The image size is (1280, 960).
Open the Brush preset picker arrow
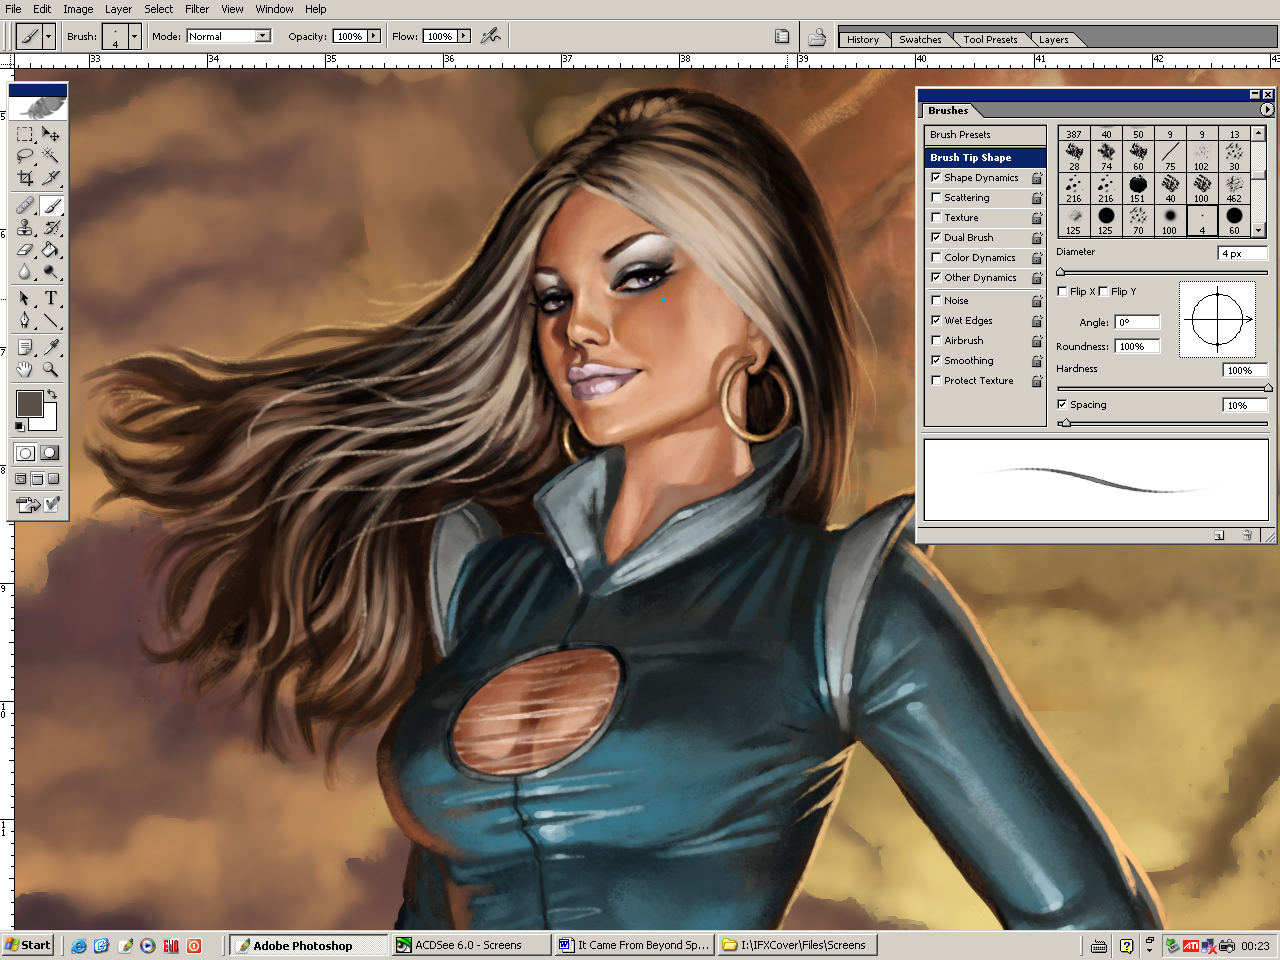pyautogui.click(x=134, y=36)
